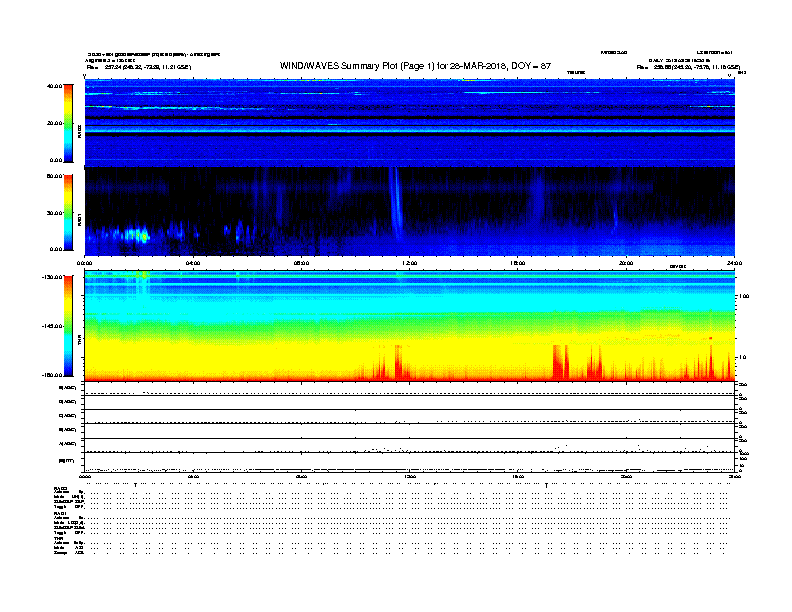Click the RAD2 spectrogram panel
The width and height of the screenshot is (792, 612).
(410, 123)
